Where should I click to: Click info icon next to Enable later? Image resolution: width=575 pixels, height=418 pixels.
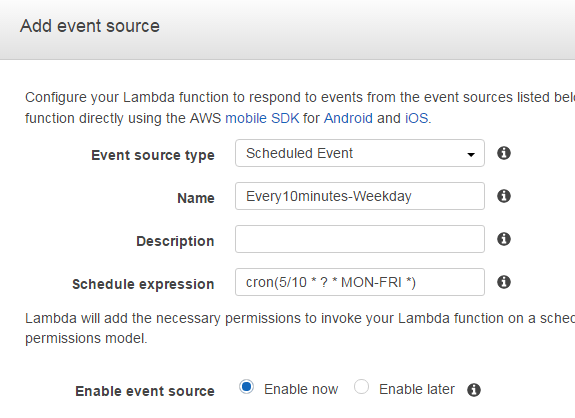474,390
